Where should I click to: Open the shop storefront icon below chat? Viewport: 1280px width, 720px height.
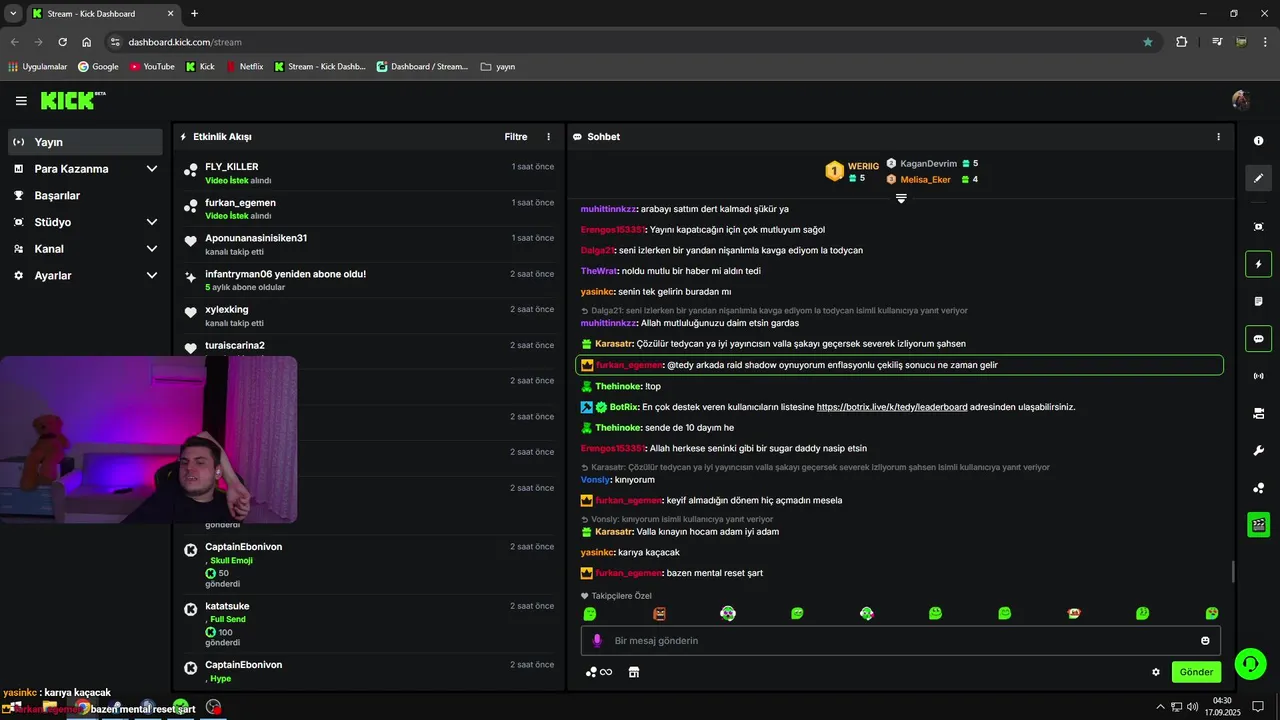(x=633, y=672)
